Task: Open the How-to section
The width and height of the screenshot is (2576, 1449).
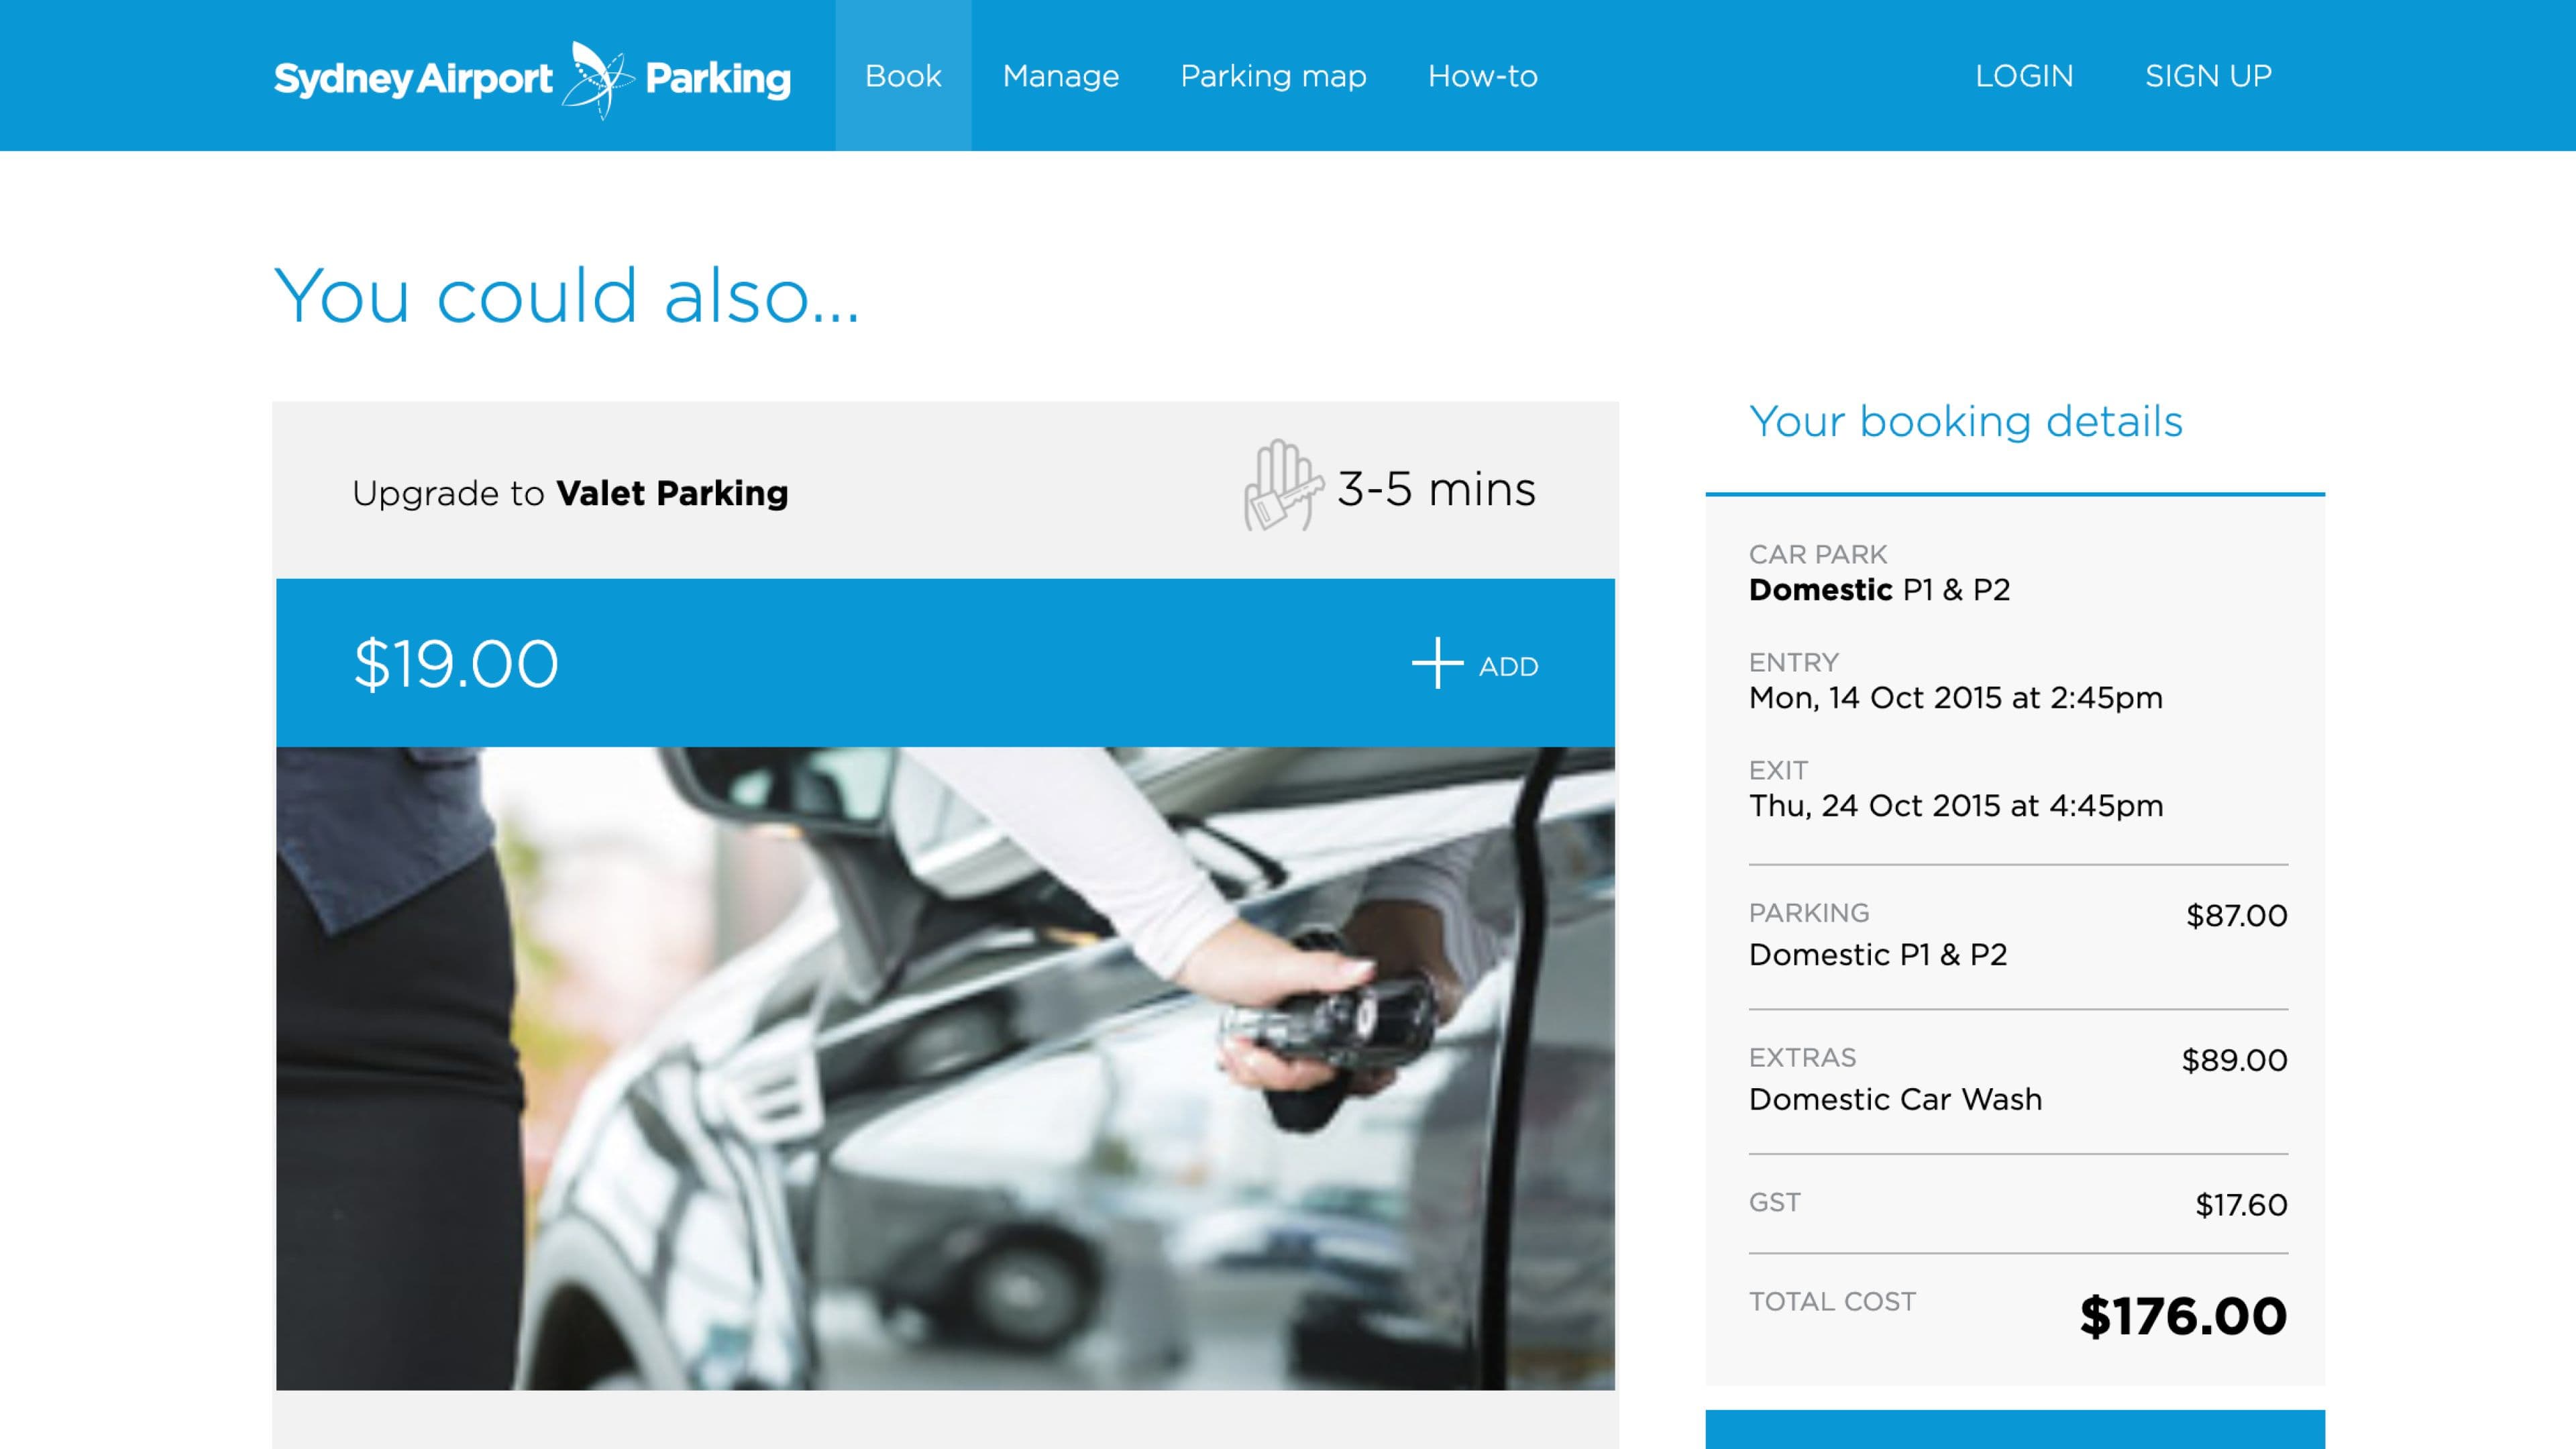Action: (x=1482, y=76)
